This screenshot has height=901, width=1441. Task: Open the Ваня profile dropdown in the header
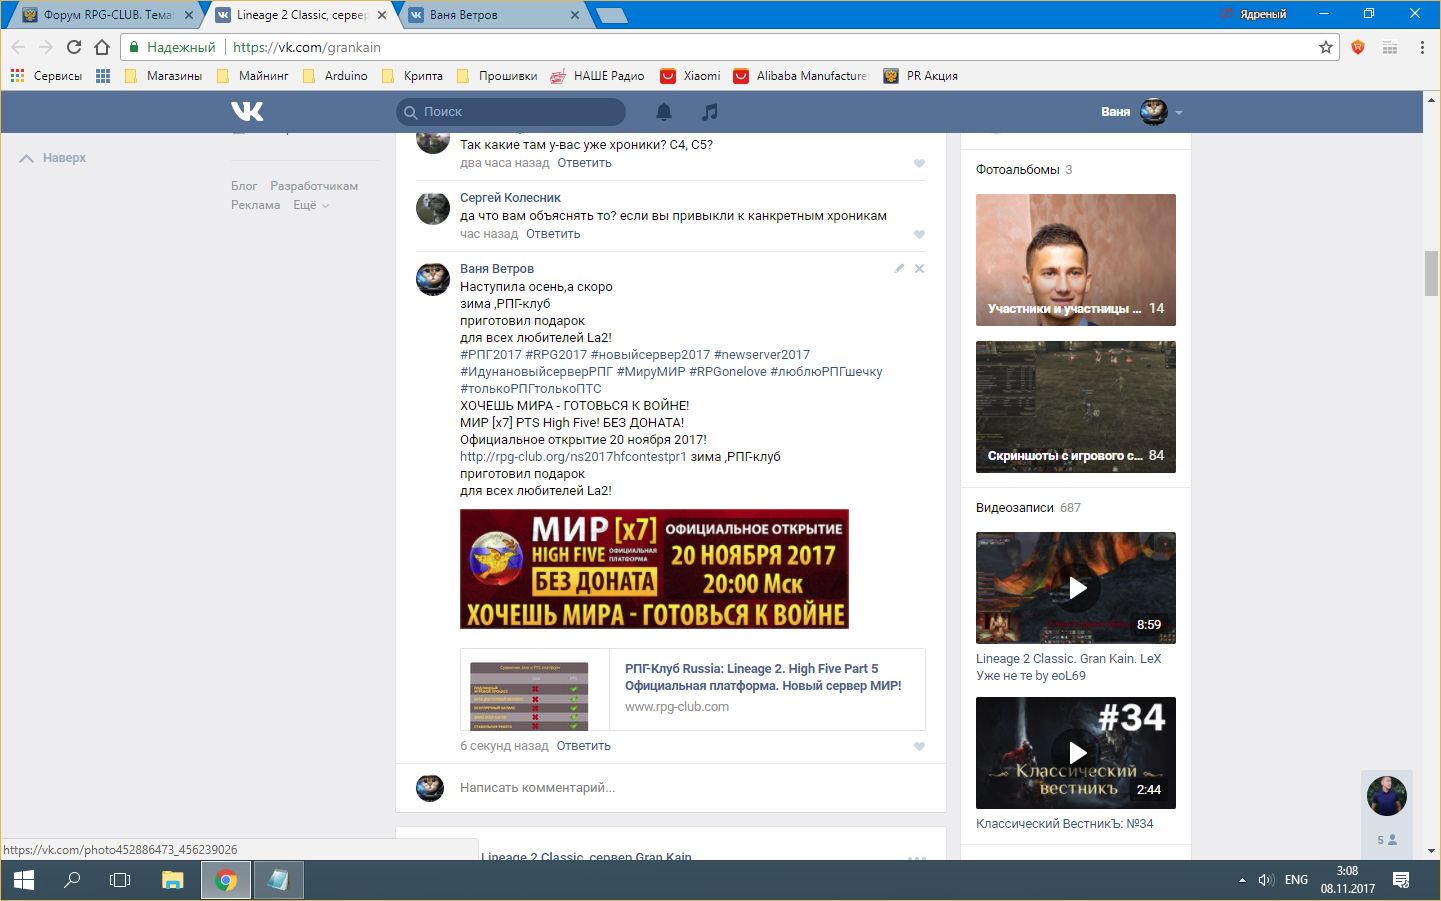point(1142,111)
